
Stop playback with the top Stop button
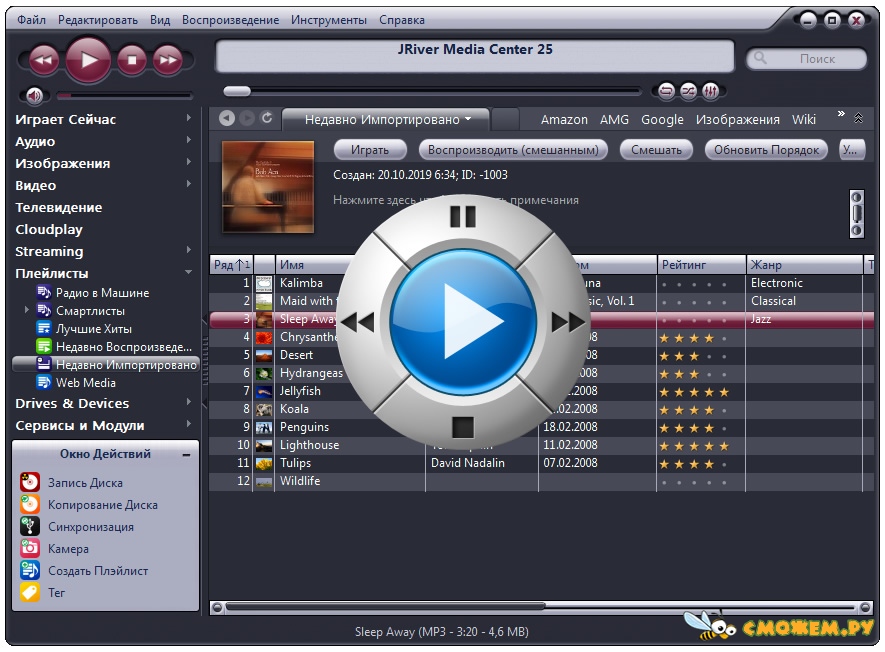pos(132,60)
